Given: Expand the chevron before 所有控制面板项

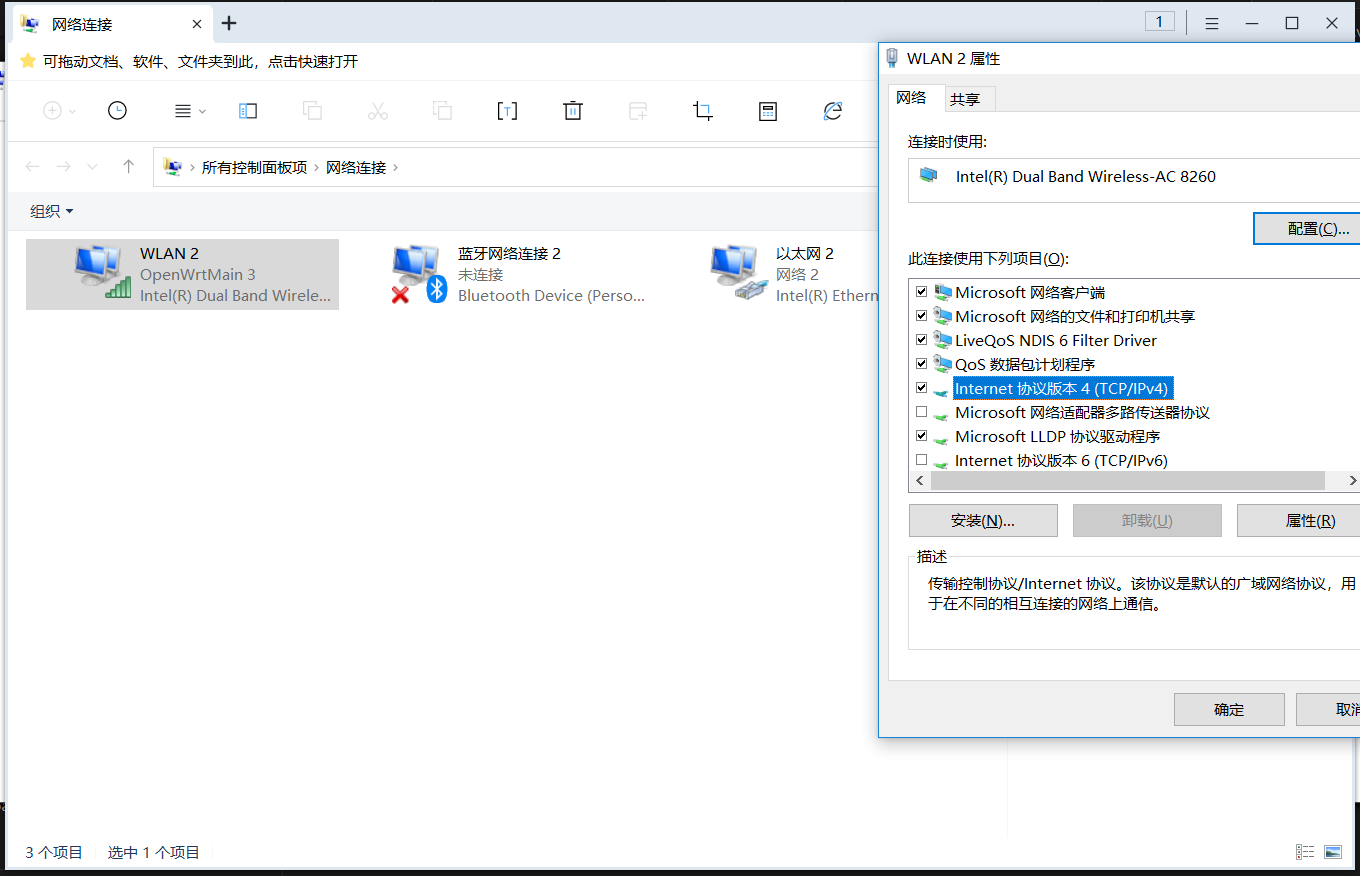Looking at the screenshot, I should (192, 167).
